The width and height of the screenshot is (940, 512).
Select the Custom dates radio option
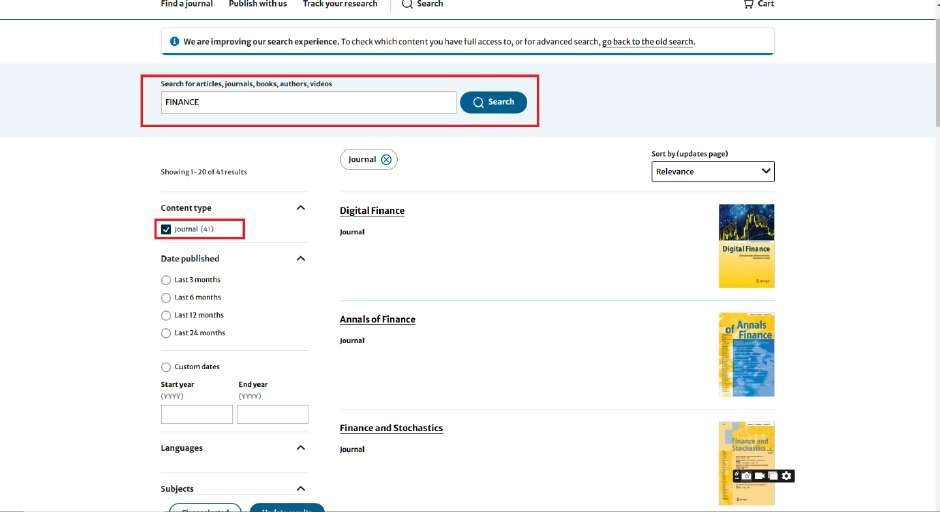[x=166, y=367]
